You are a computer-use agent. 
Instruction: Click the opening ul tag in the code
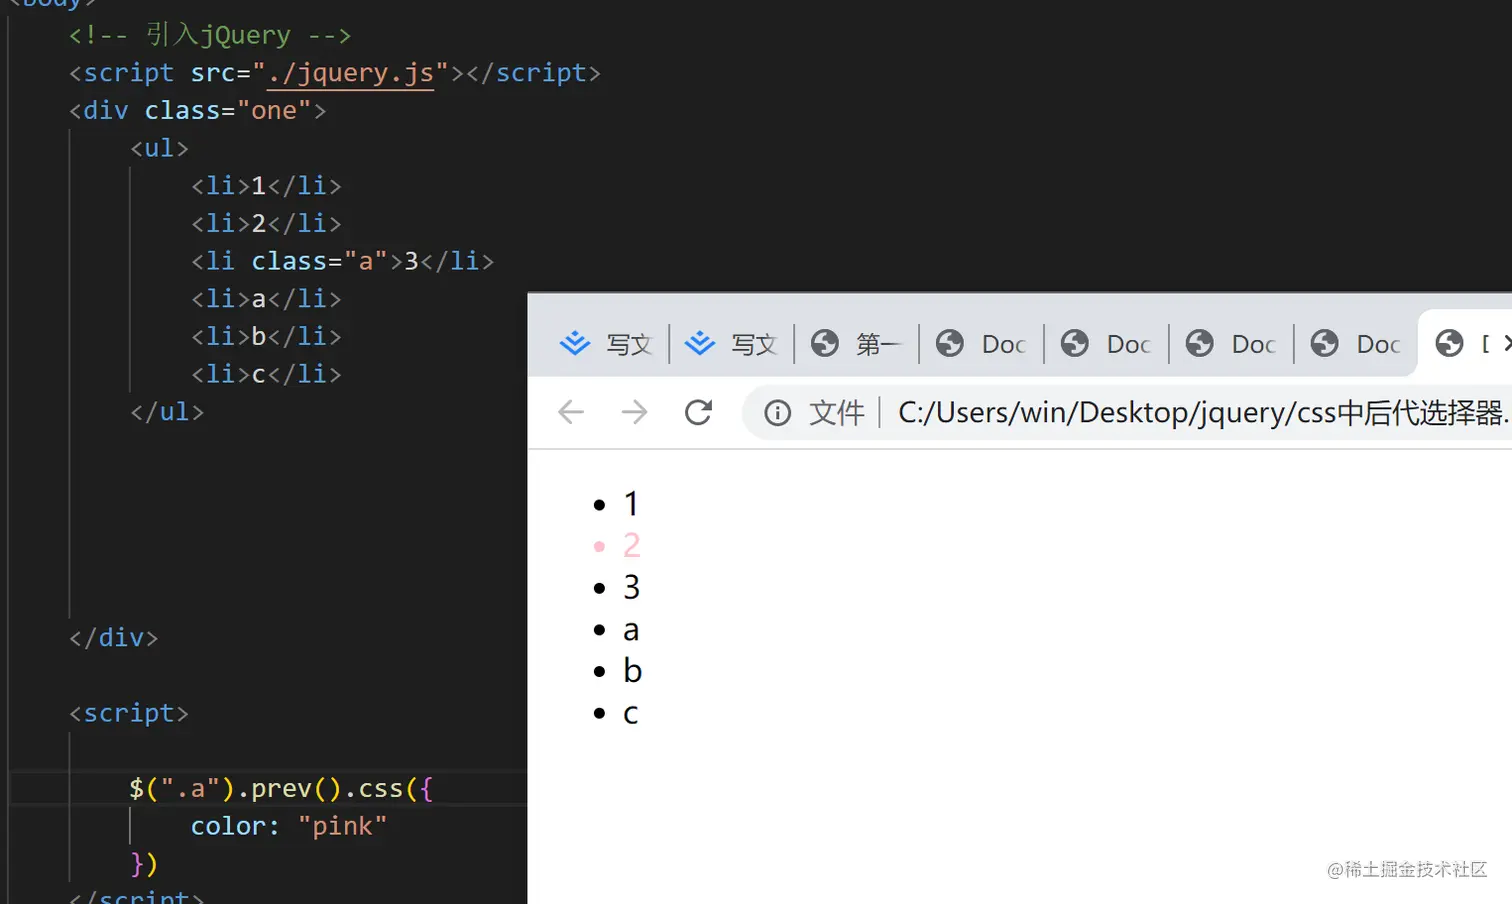(x=159, y=148)
